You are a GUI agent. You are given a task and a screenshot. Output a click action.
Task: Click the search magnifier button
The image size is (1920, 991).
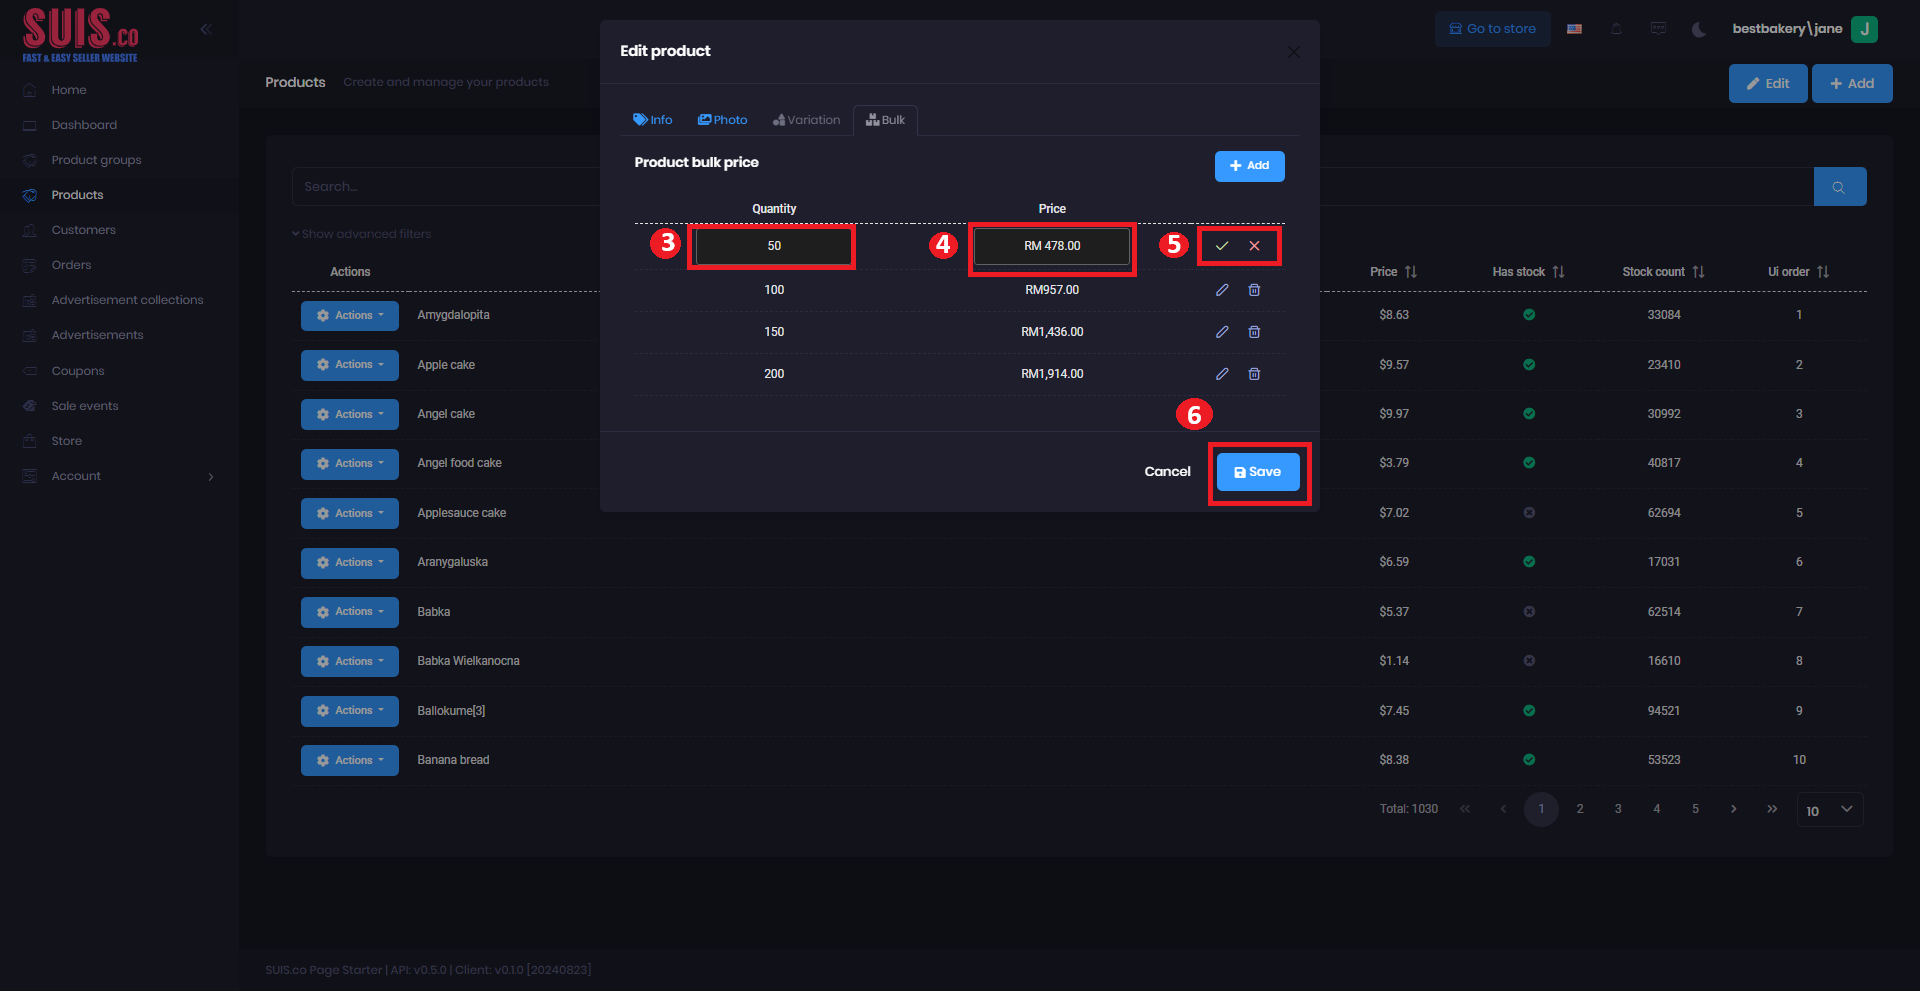pyautogui.click(x=1839, y=187)
